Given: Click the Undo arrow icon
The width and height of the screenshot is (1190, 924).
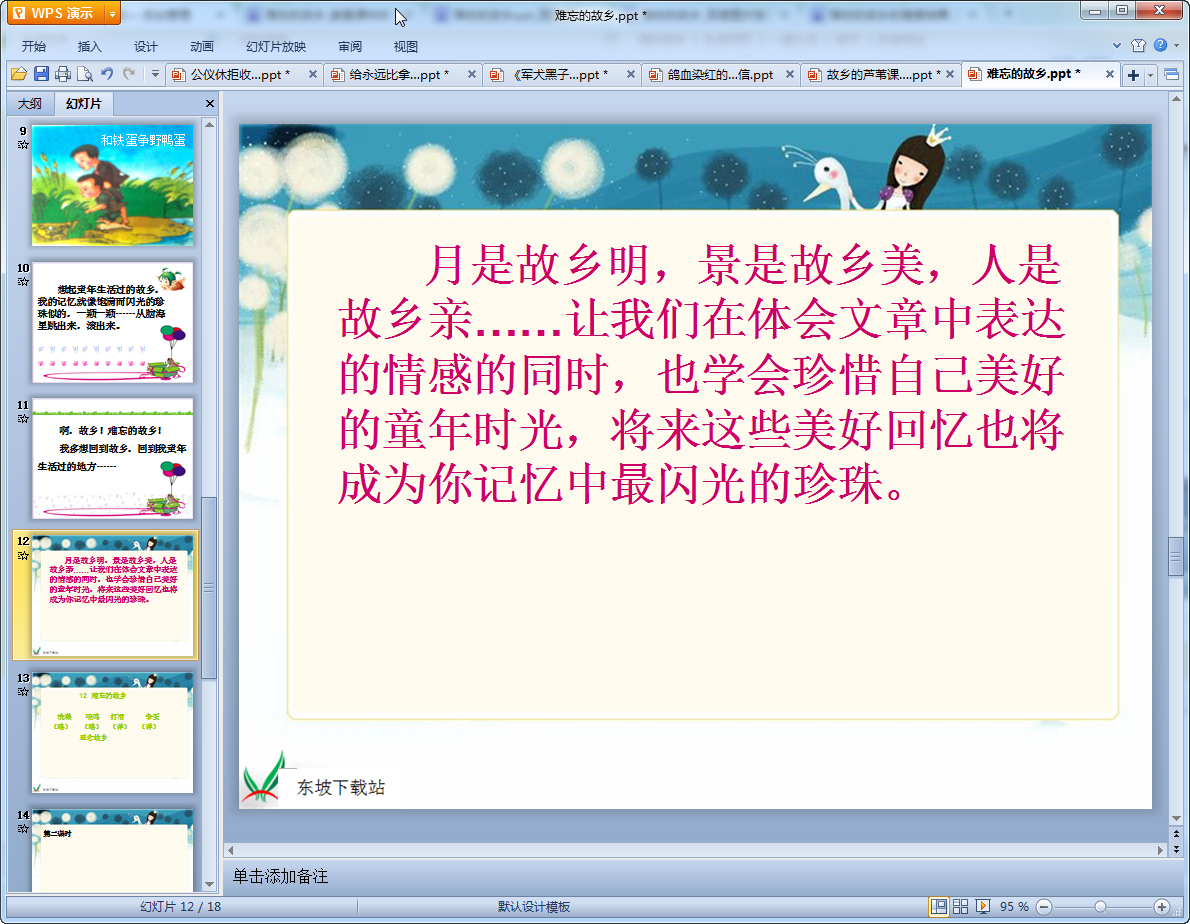Looking at the screenshot, I should (107, 74).
